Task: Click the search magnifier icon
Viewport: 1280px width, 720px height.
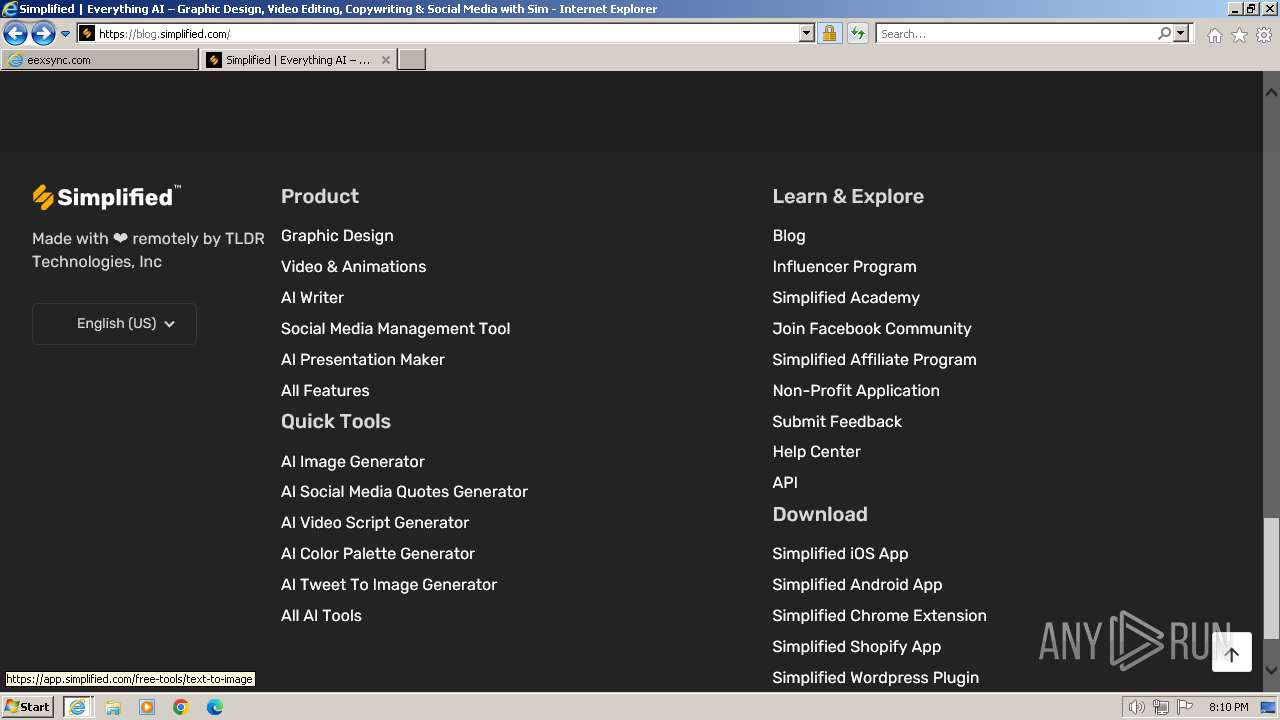Action: 1164,34
